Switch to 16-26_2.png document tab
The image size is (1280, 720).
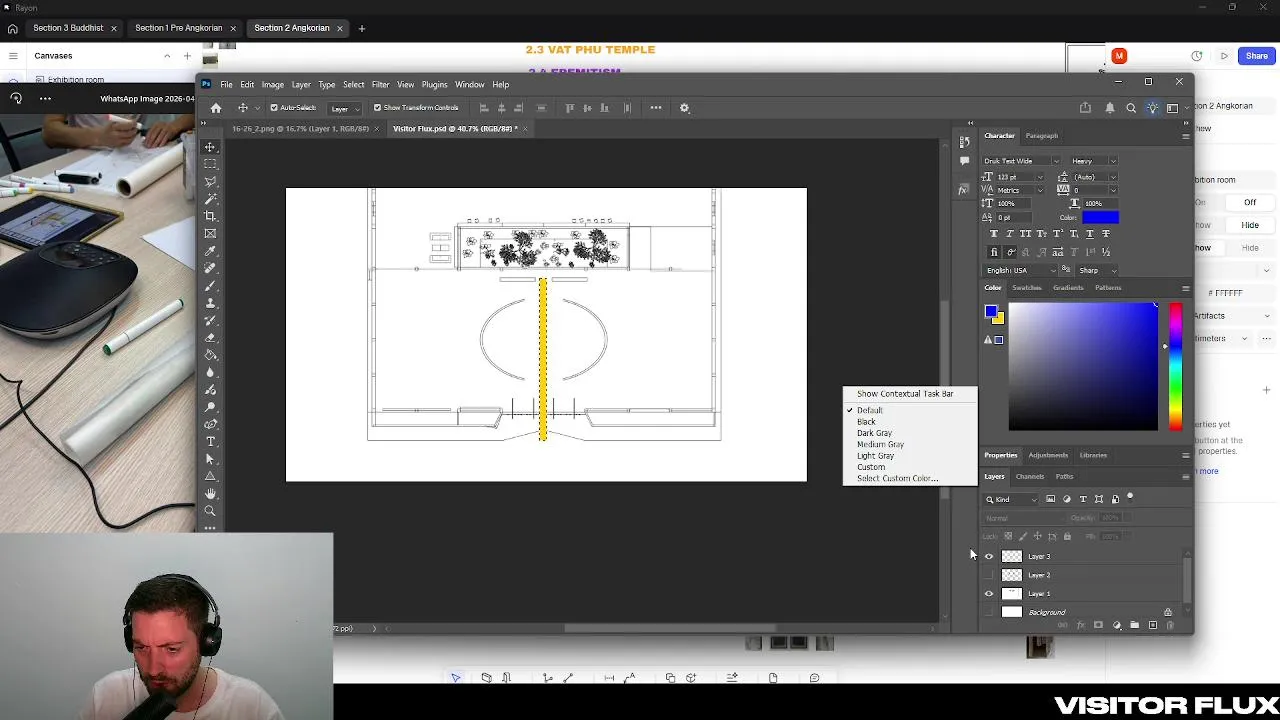point(300,129)
